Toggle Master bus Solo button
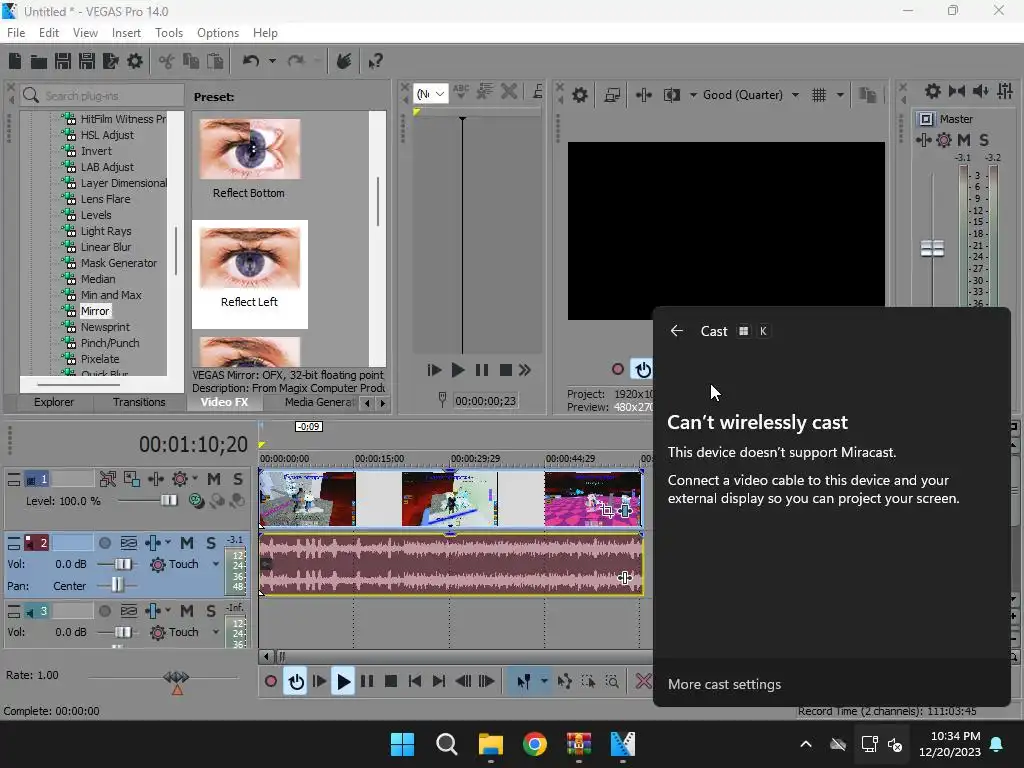The image size is (1024, 768). pyautogui.click(x=984, y=140)
